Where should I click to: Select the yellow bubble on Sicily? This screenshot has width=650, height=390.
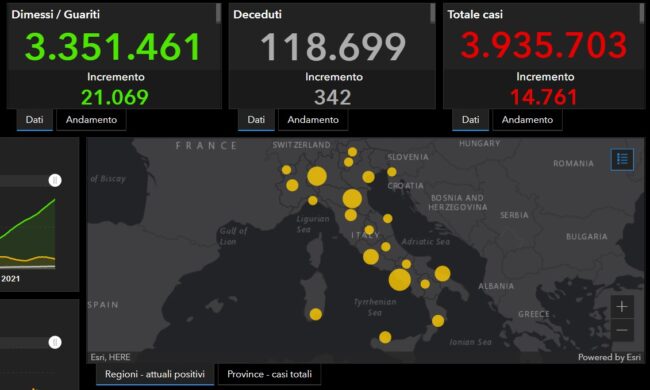[385, 337]
